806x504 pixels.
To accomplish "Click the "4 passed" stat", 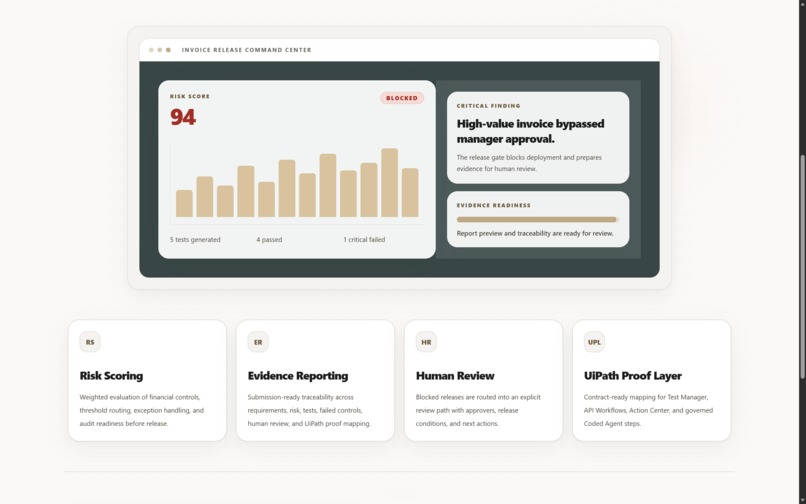I will click(x=269, y=240).
